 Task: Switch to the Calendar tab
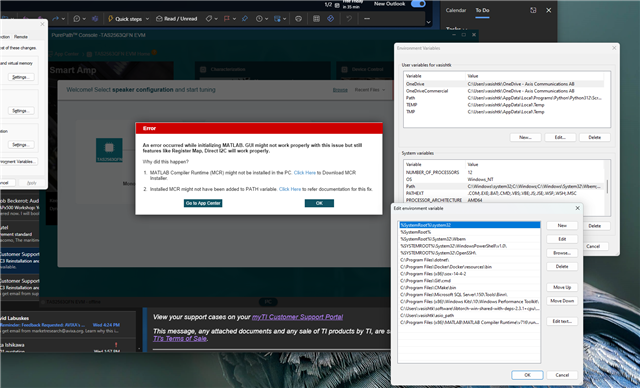pyautogui.click(x=456, y=10)
